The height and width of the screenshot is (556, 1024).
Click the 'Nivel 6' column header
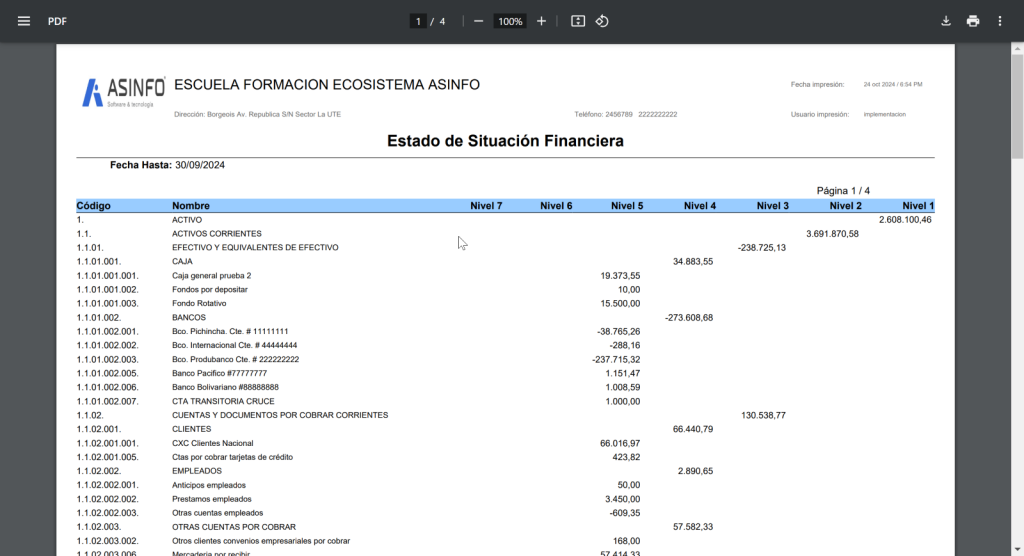[556, 206]
